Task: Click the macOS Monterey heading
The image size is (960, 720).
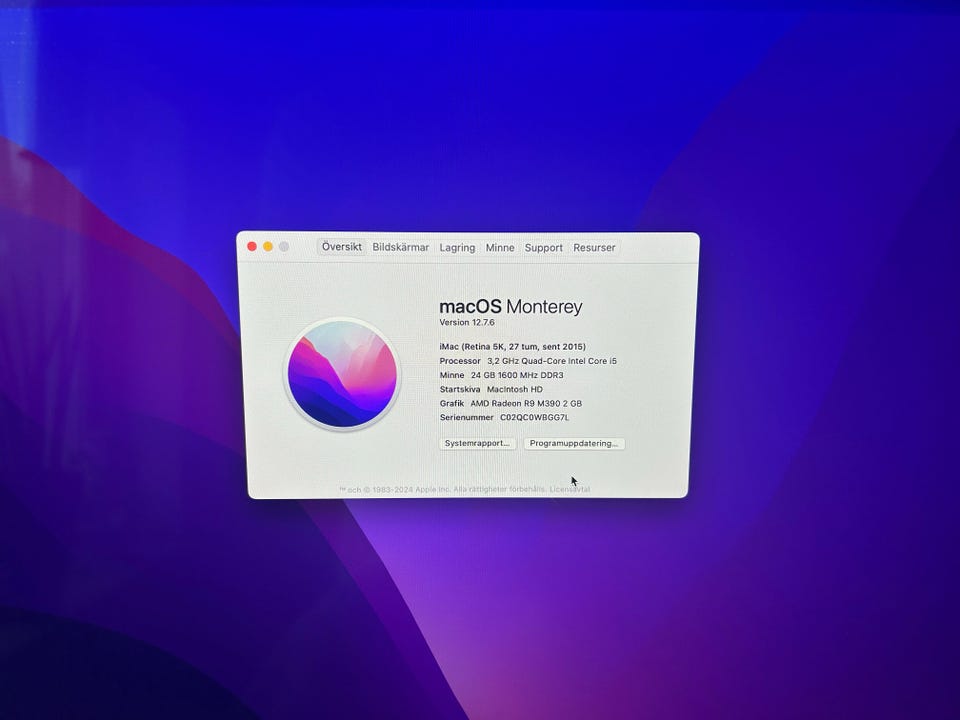Action: click(511, 306)
